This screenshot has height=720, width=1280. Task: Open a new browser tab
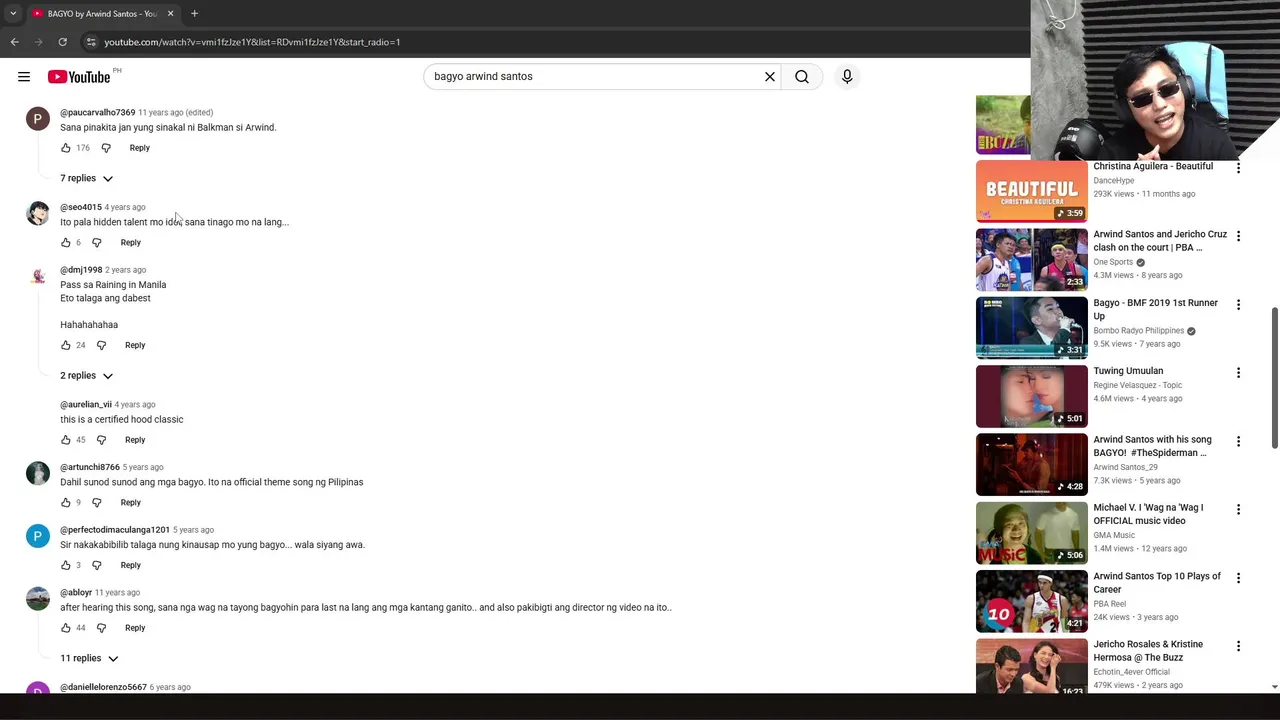pyautogui.click(x=194, y=14)
